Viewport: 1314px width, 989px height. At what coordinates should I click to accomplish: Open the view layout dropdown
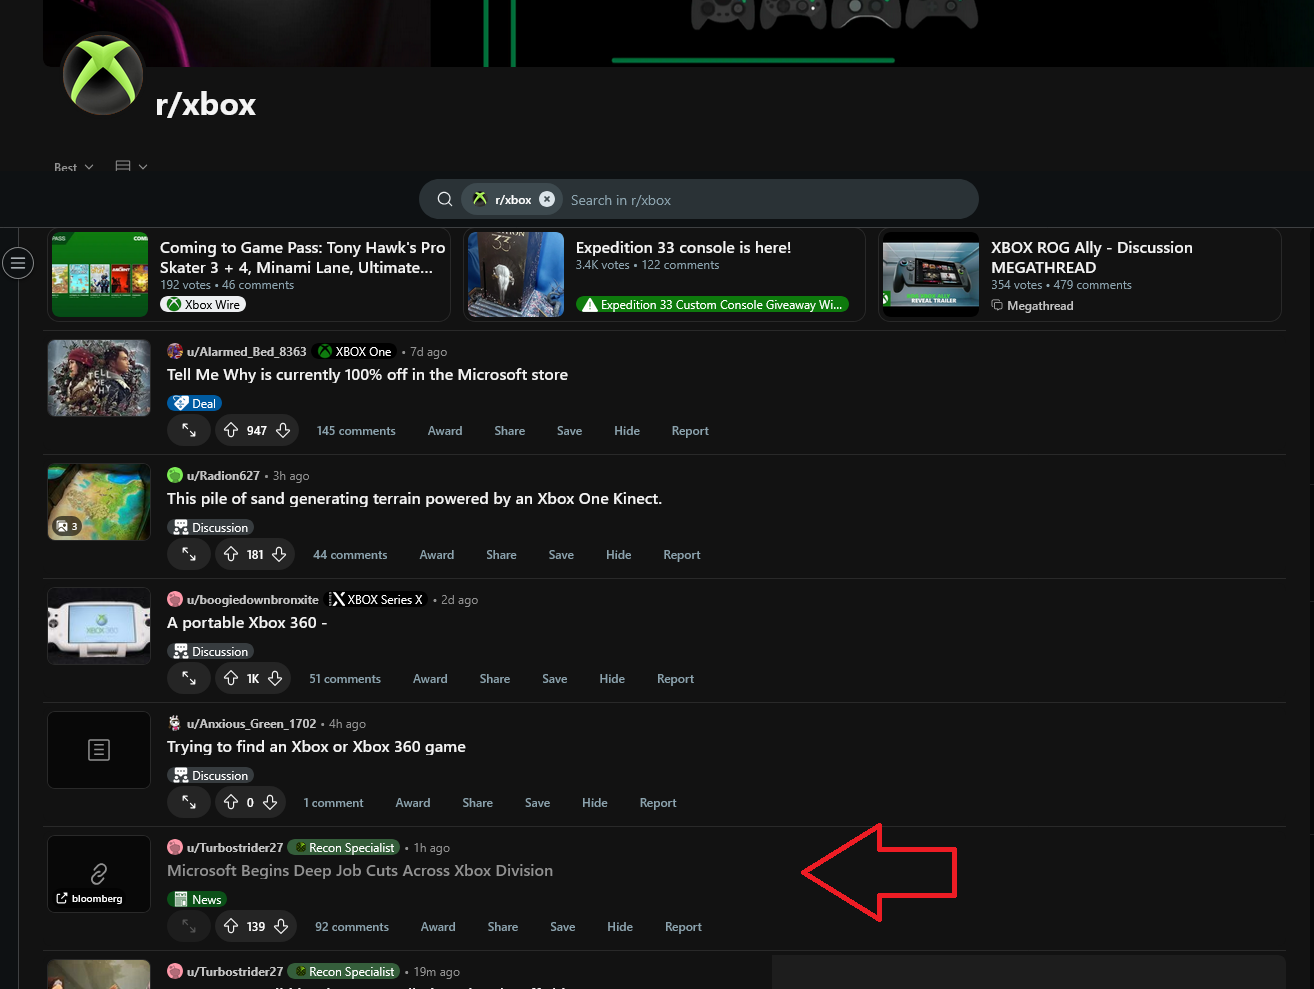131,167
